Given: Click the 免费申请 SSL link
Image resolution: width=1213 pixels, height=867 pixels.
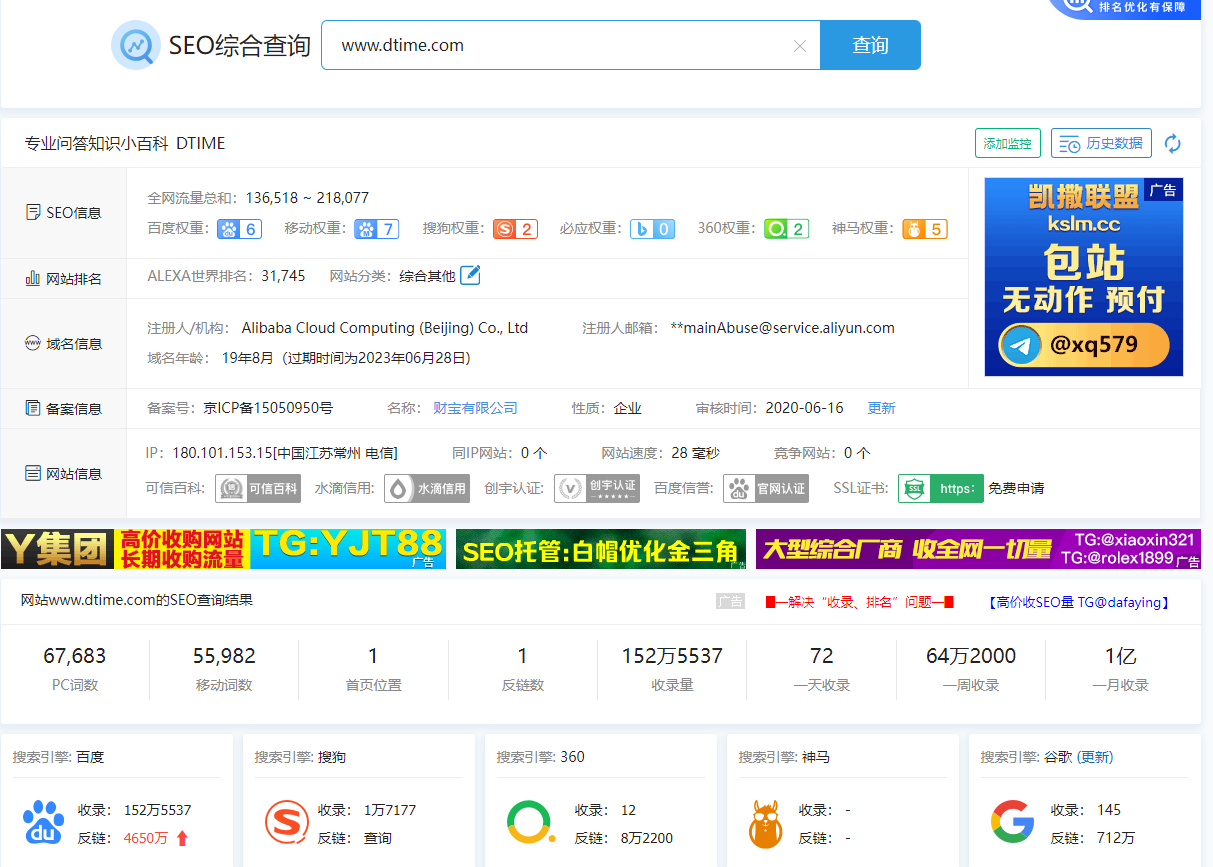Looking at the screenshot, I should pos(1016,489).
